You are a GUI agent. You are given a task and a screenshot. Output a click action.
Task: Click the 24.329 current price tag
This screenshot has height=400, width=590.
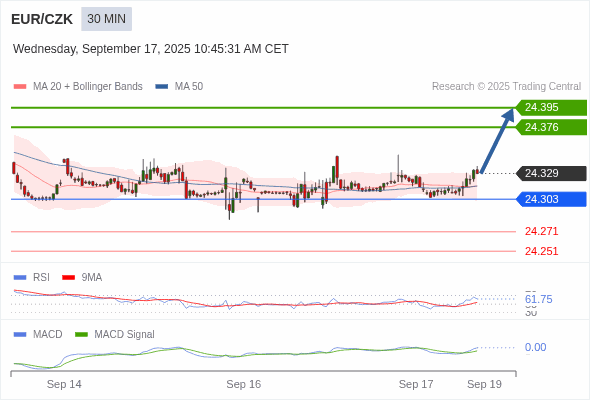pyautogui.click(x=551, y=173)
